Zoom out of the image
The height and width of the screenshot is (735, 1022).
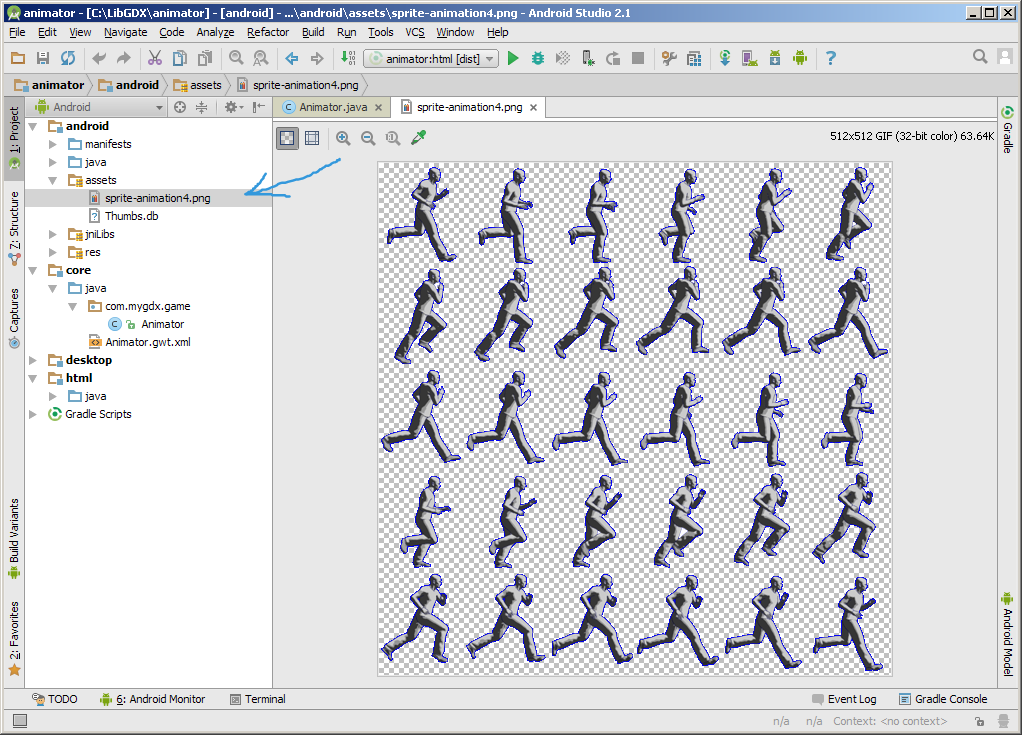click(x=368, y=138)
